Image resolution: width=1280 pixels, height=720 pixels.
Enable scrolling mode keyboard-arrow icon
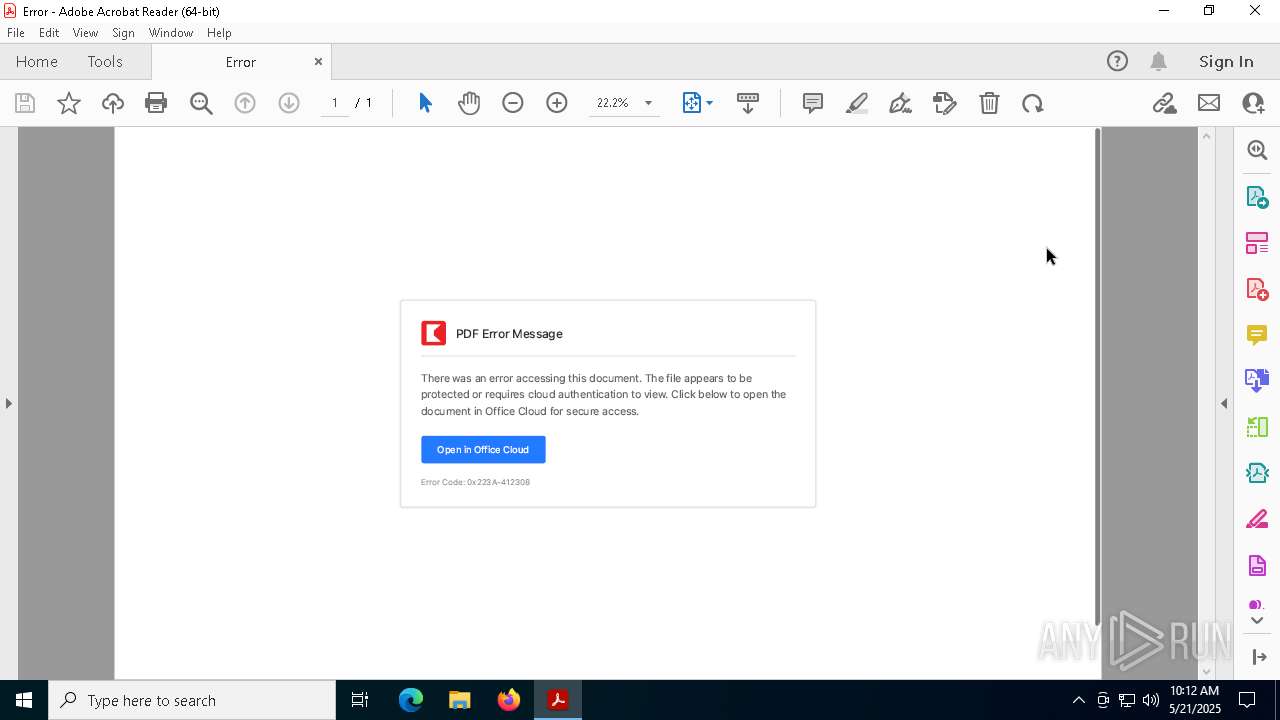coord(748,103)
